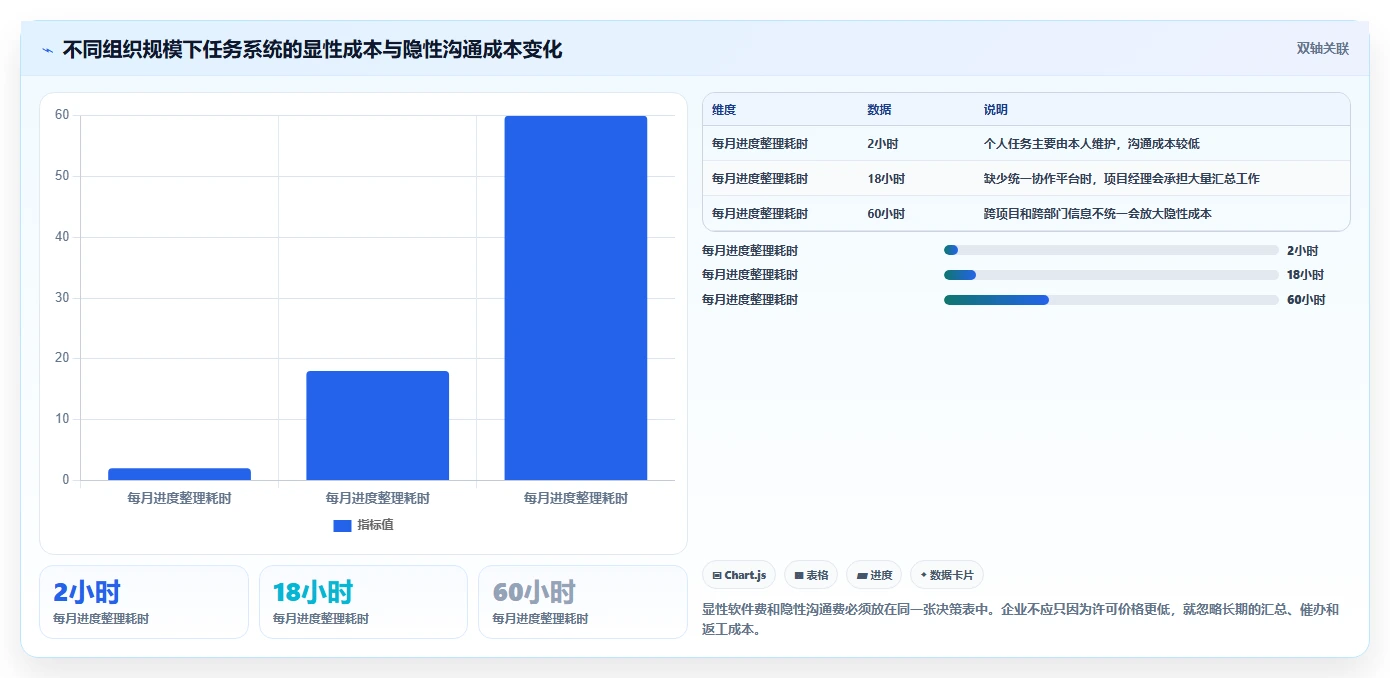Click the progress bar labeled 18小时

[1111, 275]
